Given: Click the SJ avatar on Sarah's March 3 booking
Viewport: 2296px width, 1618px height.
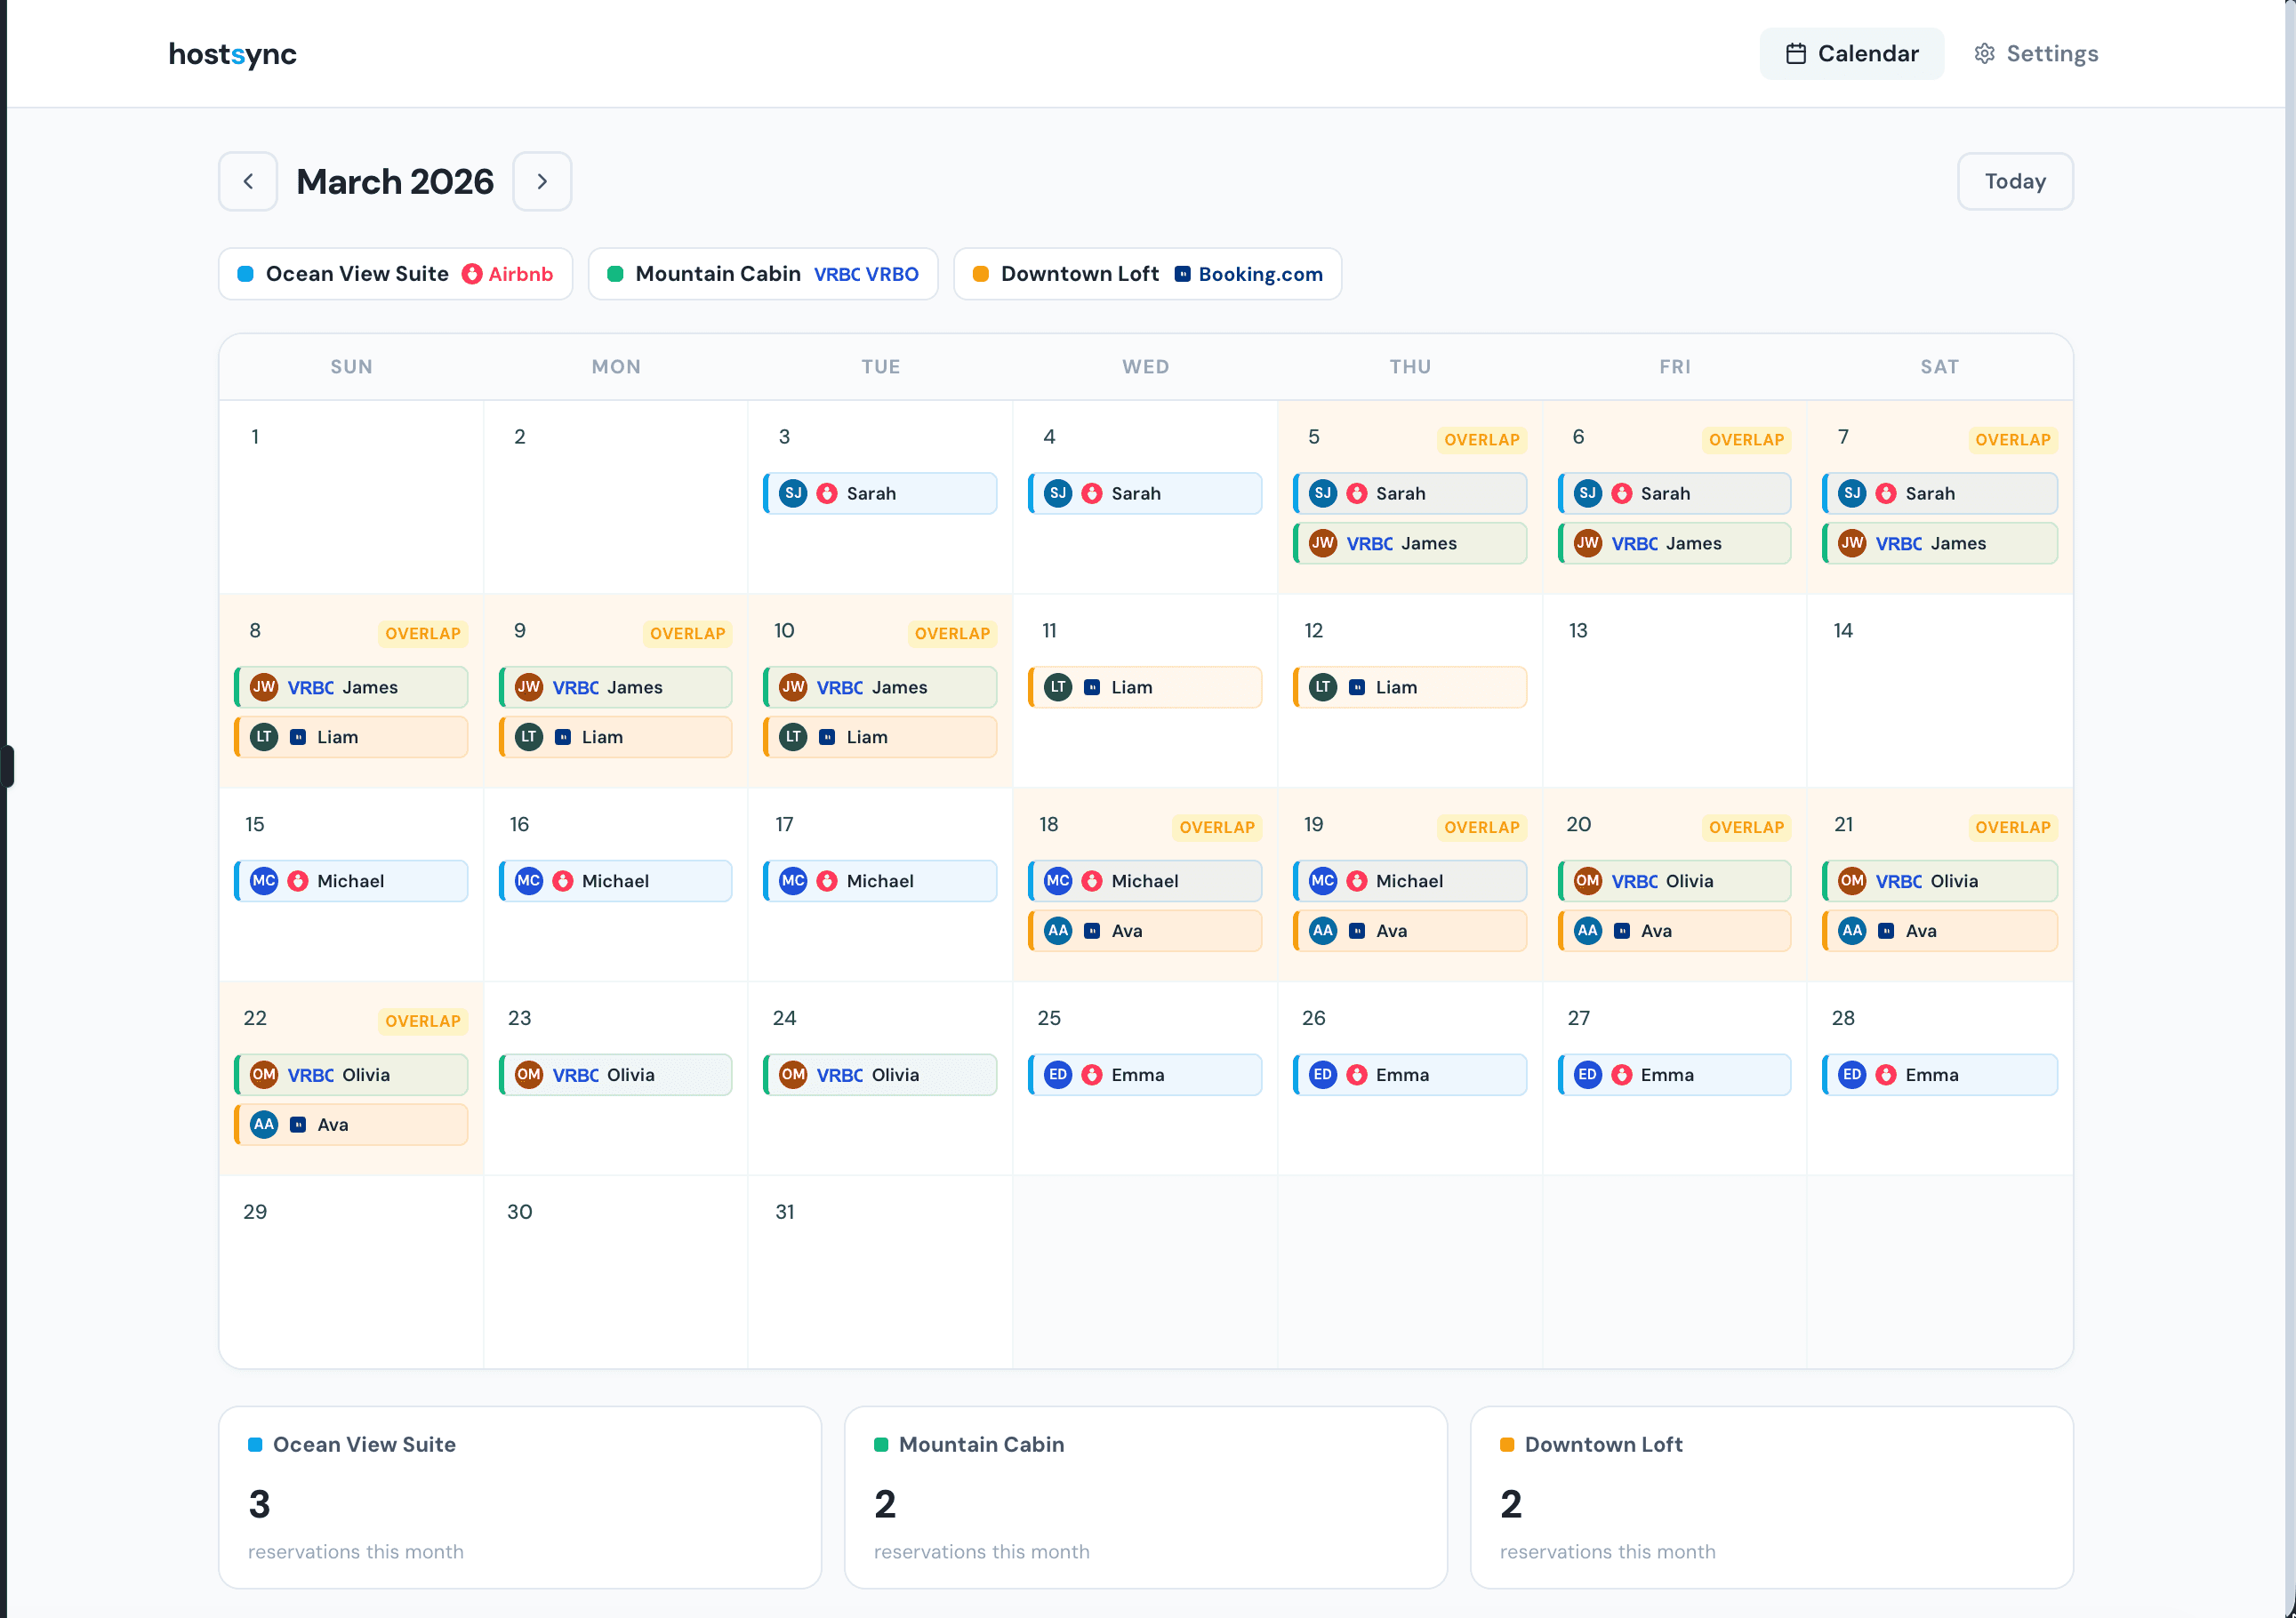Looking at the screenshot, I should (793, 492).
